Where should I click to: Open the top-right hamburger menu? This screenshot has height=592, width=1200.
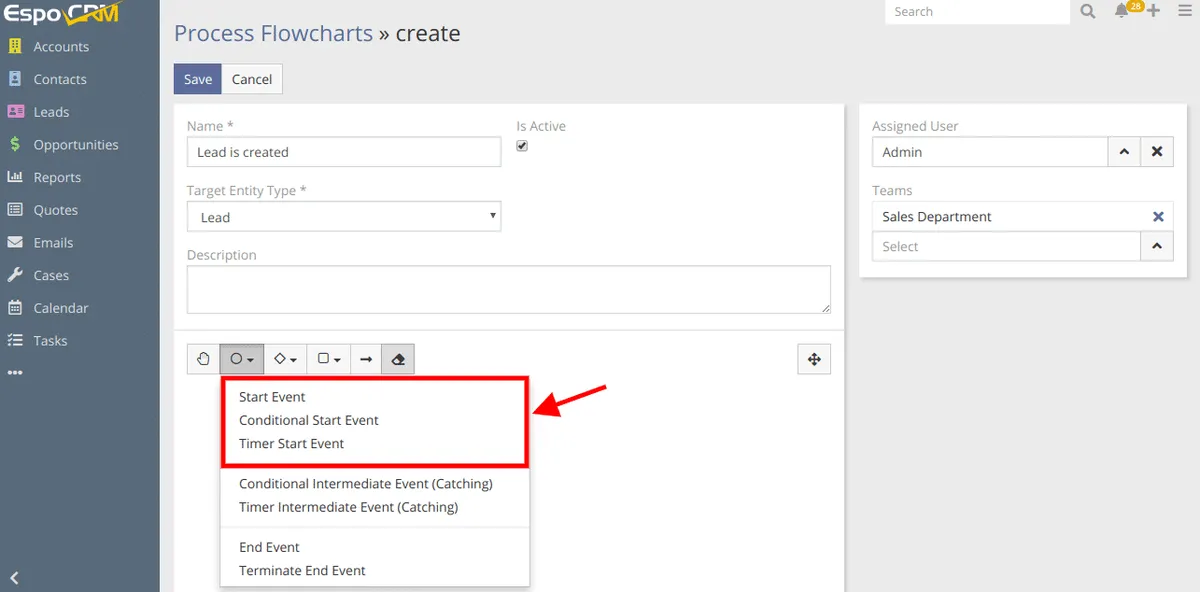pyautogui.click(x=1184, y=12)
